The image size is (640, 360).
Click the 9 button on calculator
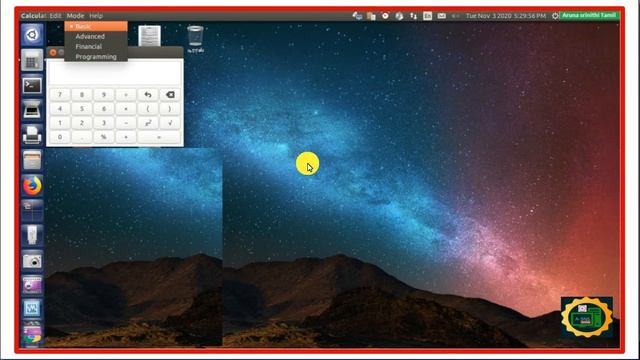tap(104, 95)
